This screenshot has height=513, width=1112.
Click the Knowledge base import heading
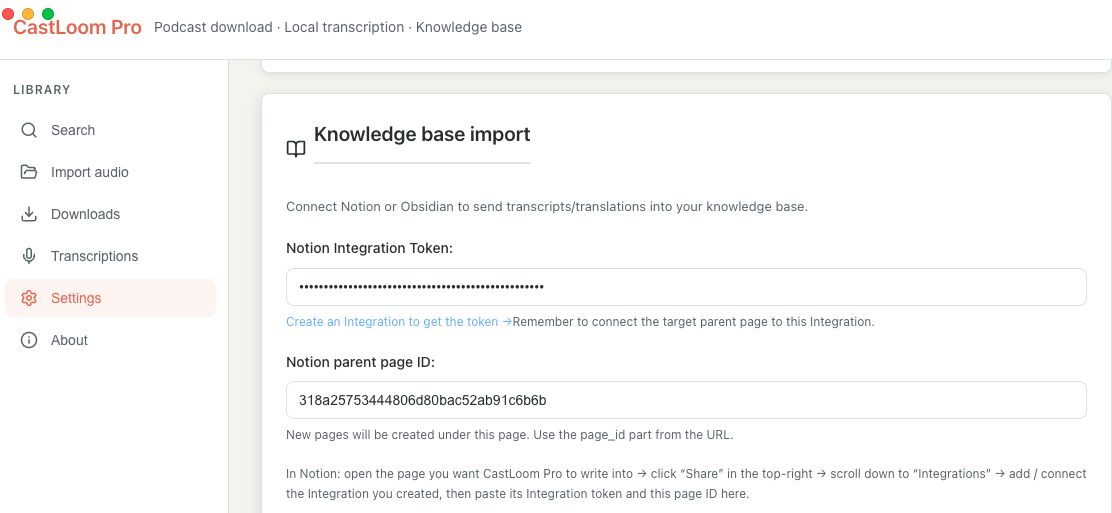(422, 134)
